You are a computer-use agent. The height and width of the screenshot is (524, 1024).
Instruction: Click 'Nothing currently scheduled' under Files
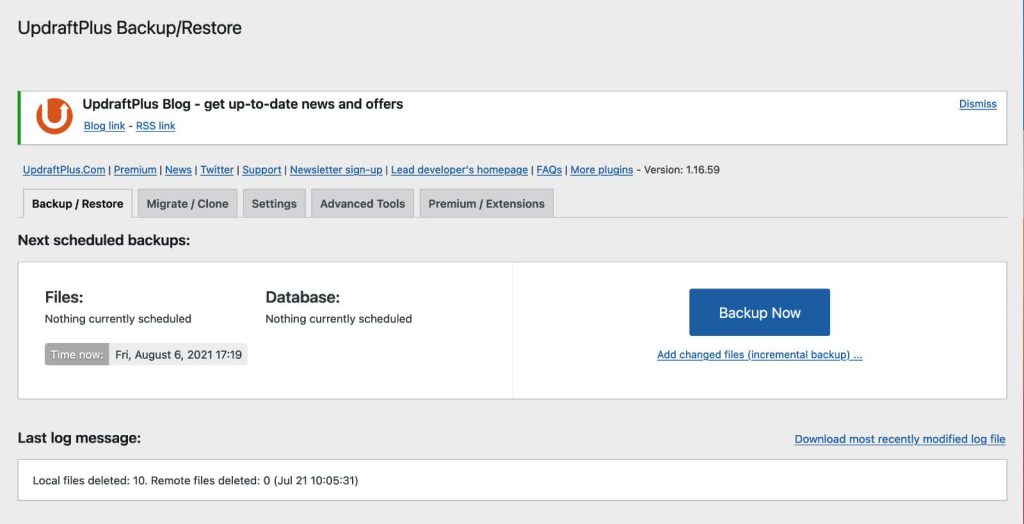(x=118, y=319)
